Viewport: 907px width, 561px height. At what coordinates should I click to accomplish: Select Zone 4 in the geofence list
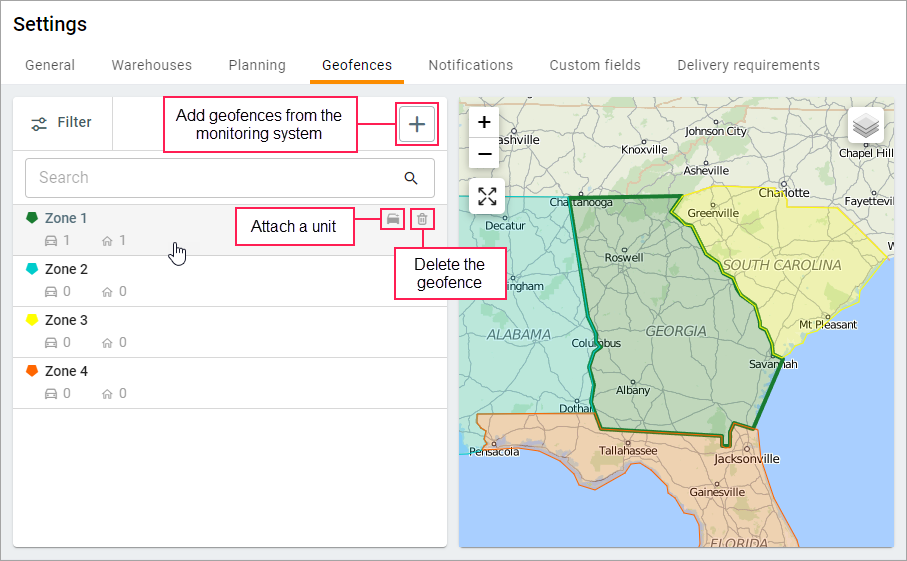[x=66, y=371]
